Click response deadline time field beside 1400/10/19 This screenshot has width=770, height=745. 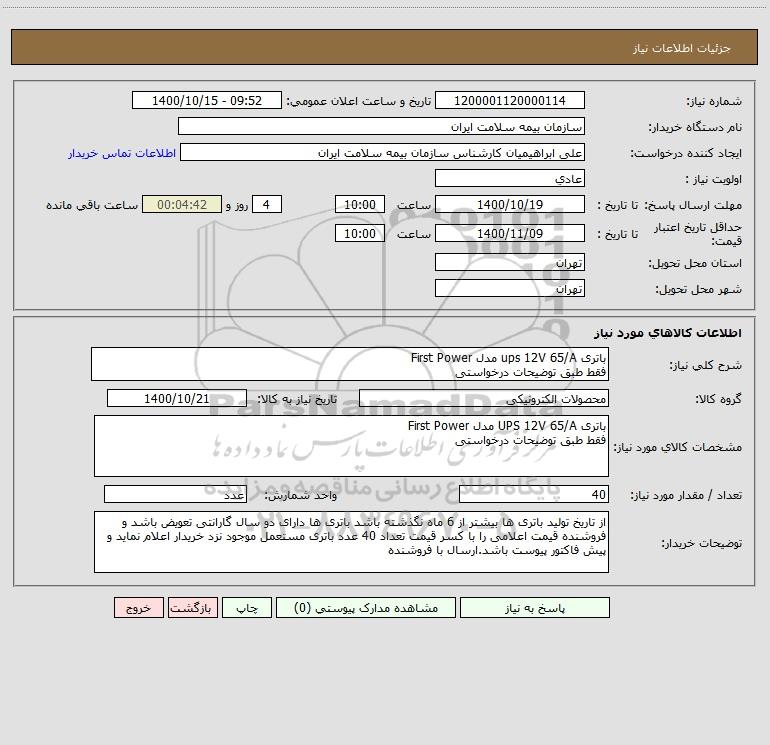coord(359,204)
